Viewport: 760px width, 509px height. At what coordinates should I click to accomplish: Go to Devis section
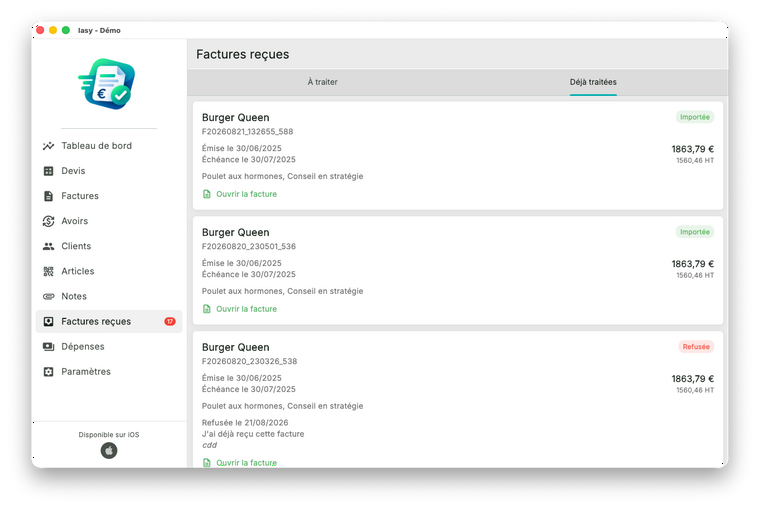(109, 171)
